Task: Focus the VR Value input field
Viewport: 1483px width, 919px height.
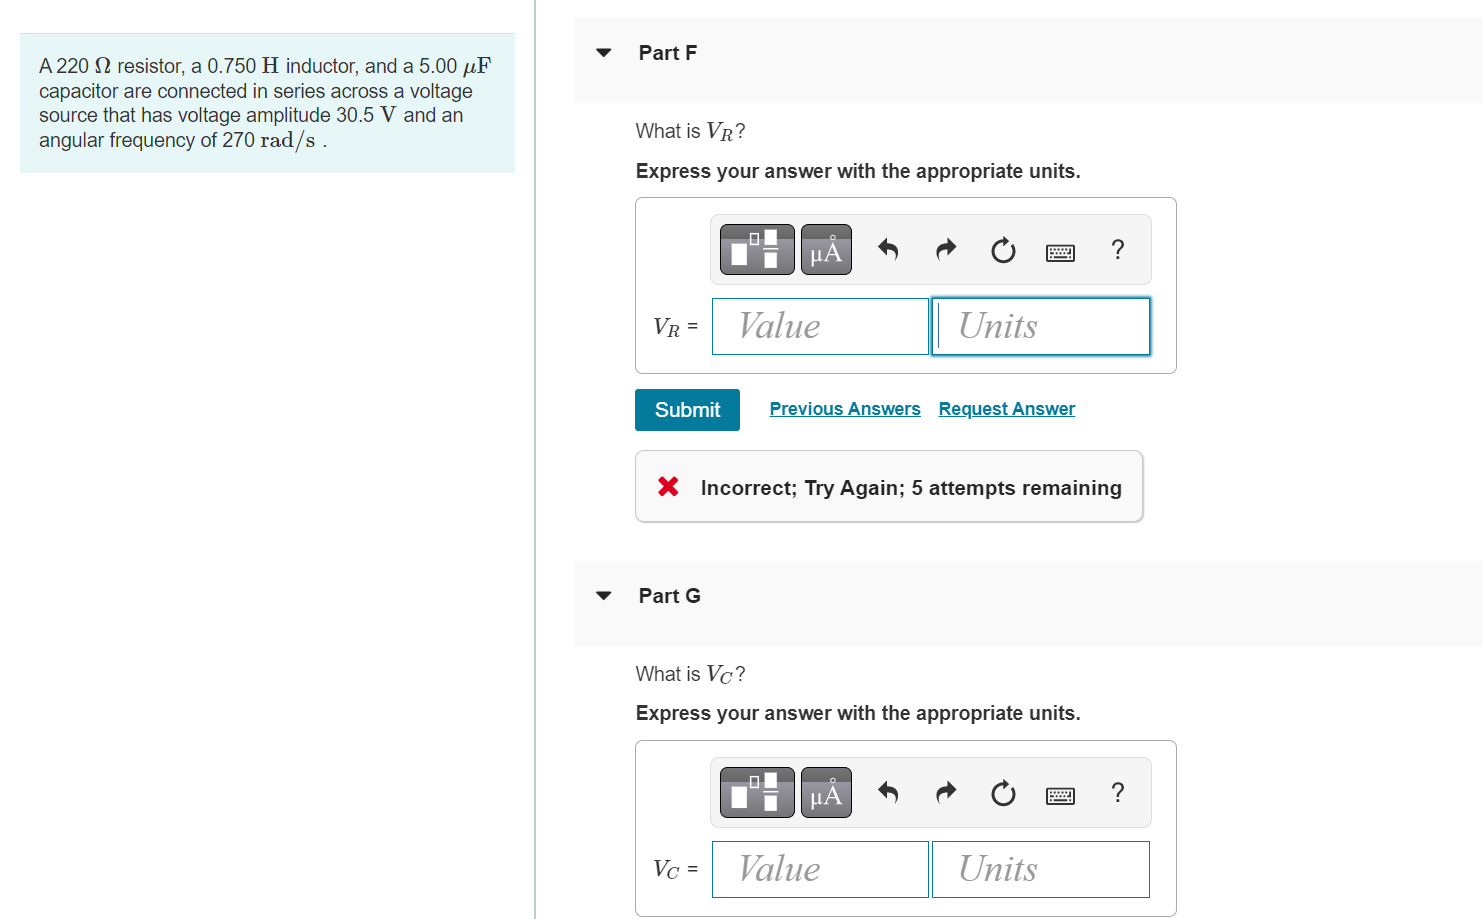Action: [x=820, y=326]
